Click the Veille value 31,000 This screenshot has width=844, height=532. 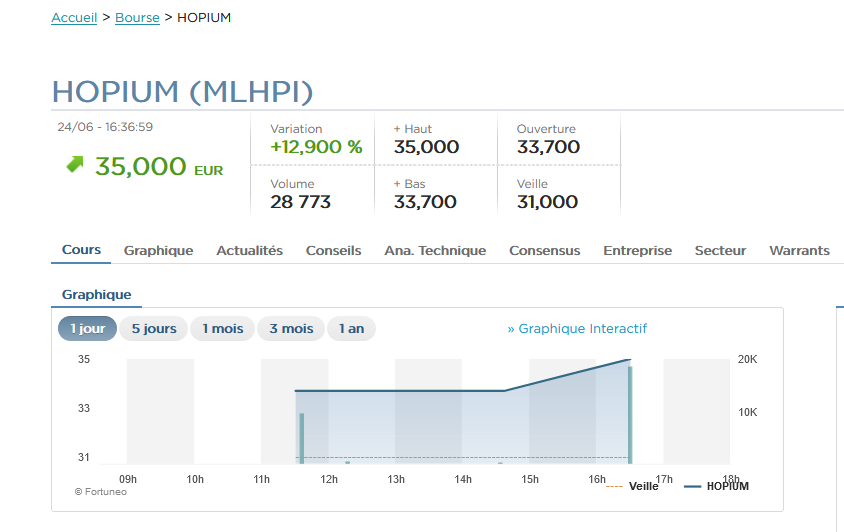[x=547, y=202]
